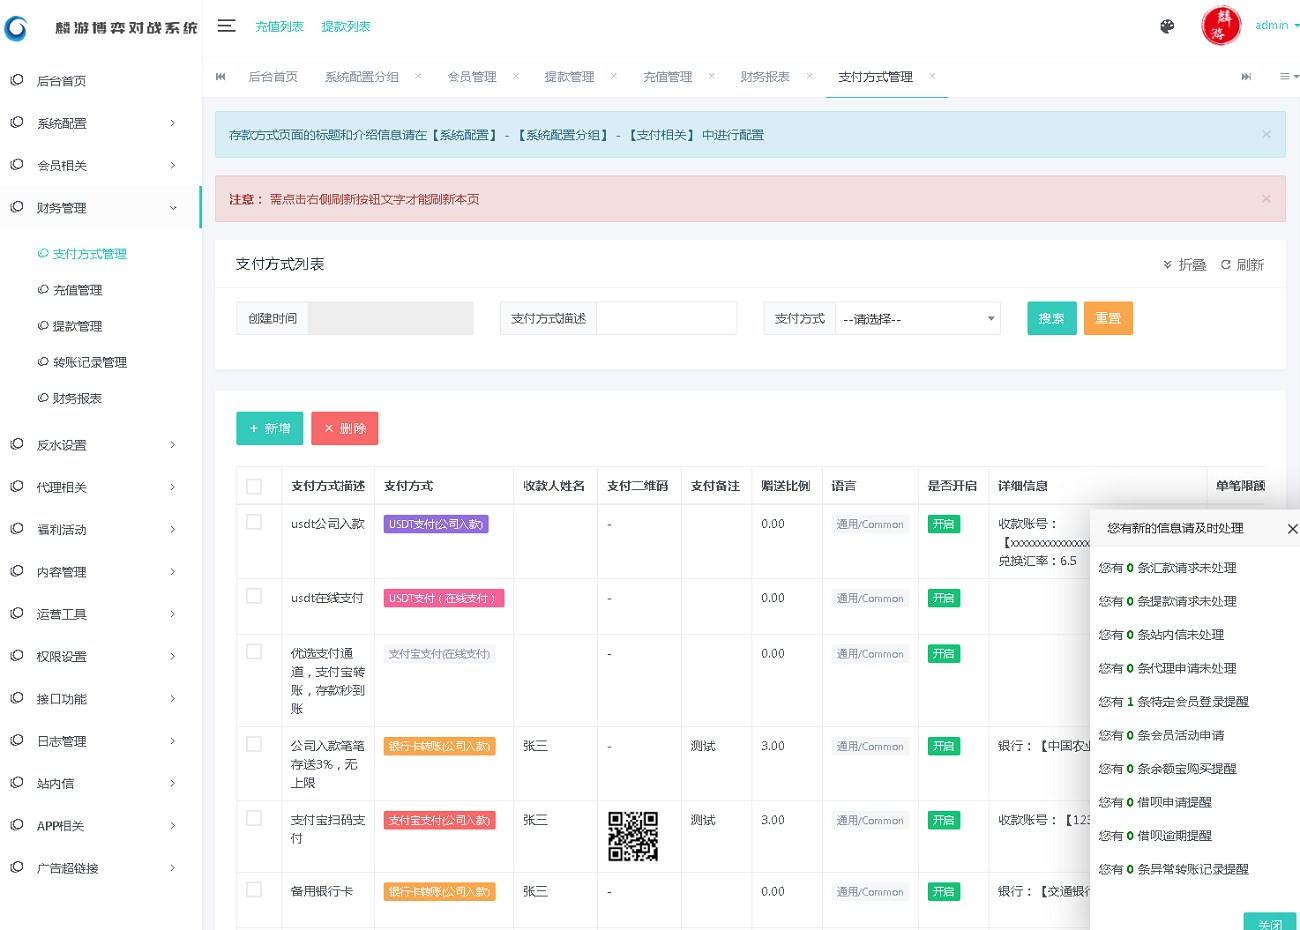Click the tab forward-scroll arrows icon
Screen dimensions: 1300x930
pyautogui.click(x=1245, y=76)
